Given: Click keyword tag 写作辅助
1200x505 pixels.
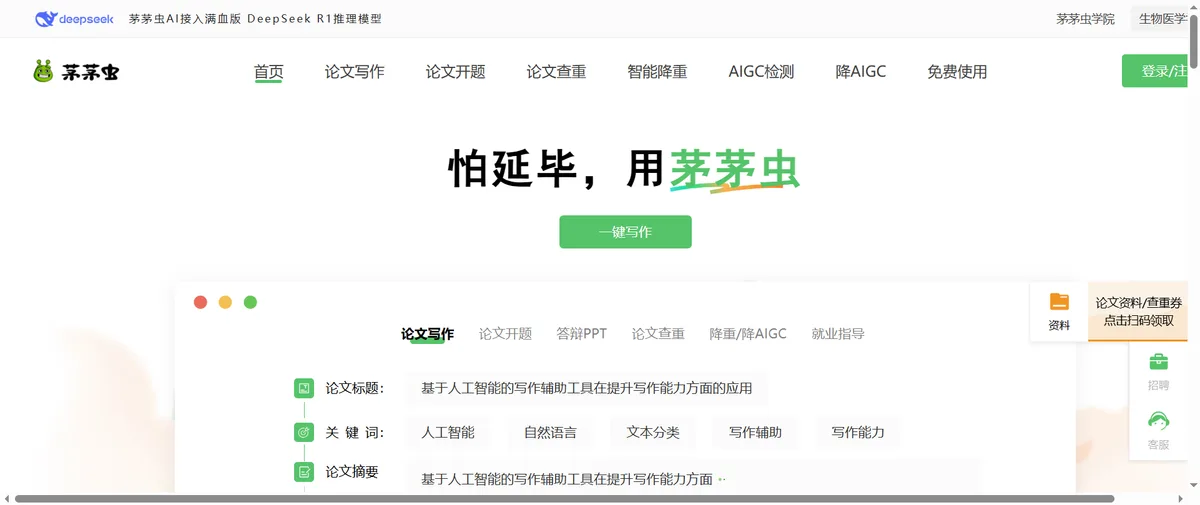Looking at the screenshot, I should pyautogui.click(x=755, y=433).
